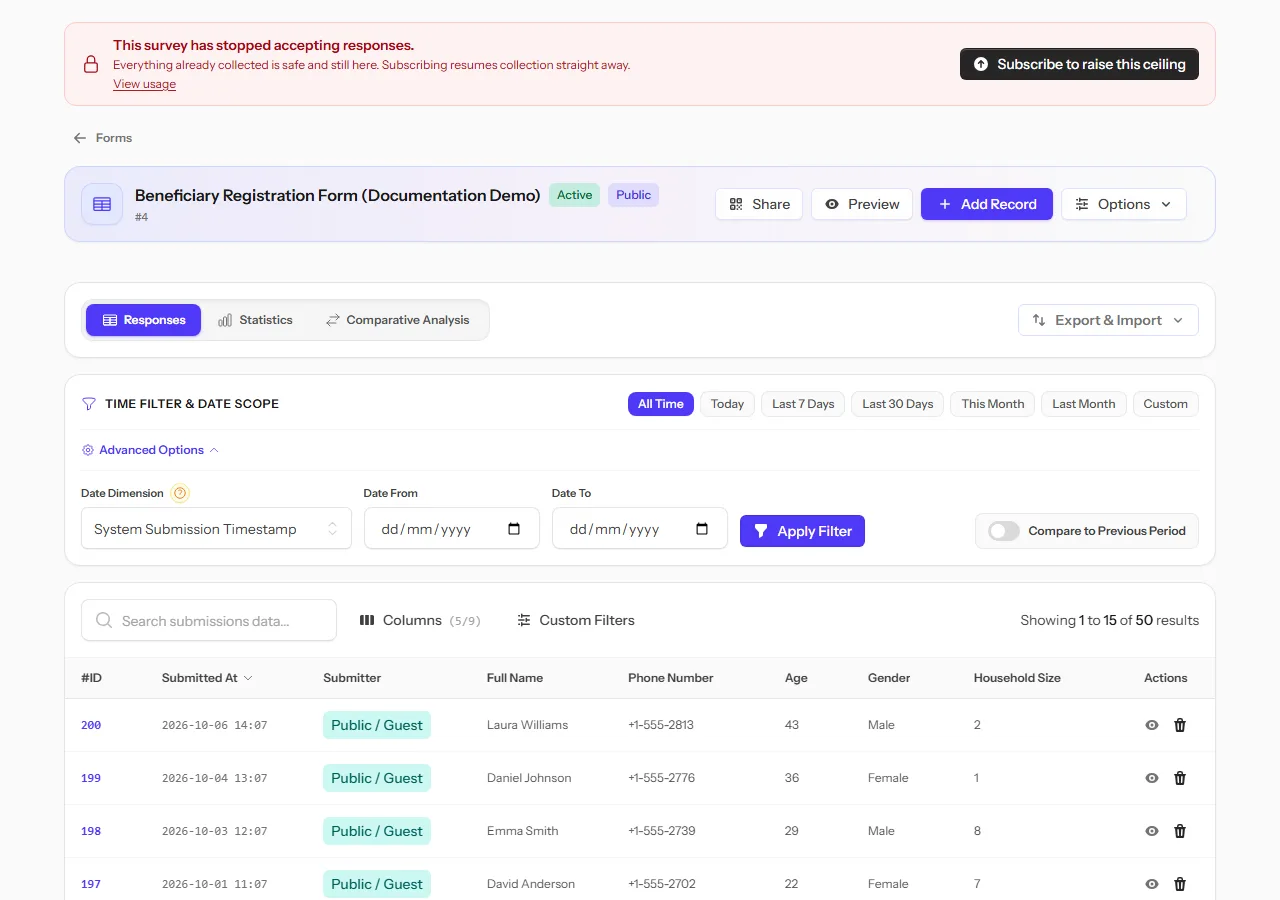The height and width of the screenshot is (900, 1280).
Task: Open the Export & Import menu
Action: [x=1108, y=320]
